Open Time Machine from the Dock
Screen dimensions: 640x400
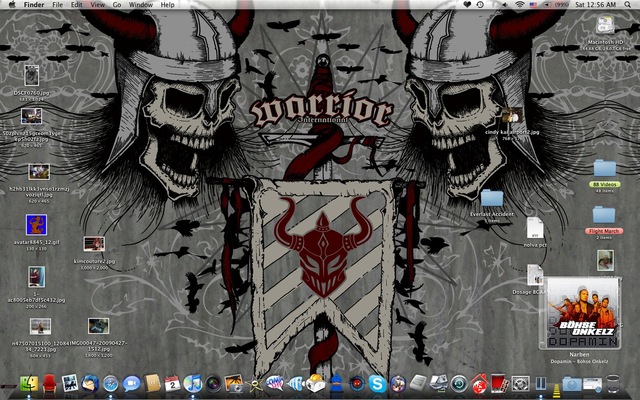(459, 384)
